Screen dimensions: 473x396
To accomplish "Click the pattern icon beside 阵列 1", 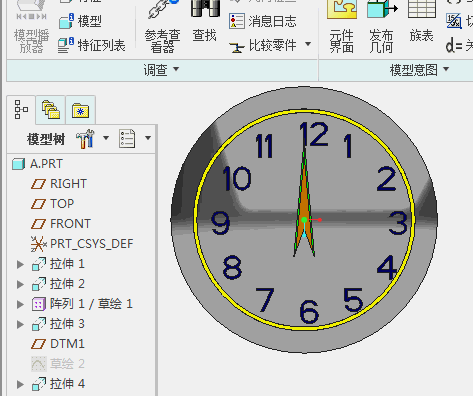I will (x=39, y=304).
